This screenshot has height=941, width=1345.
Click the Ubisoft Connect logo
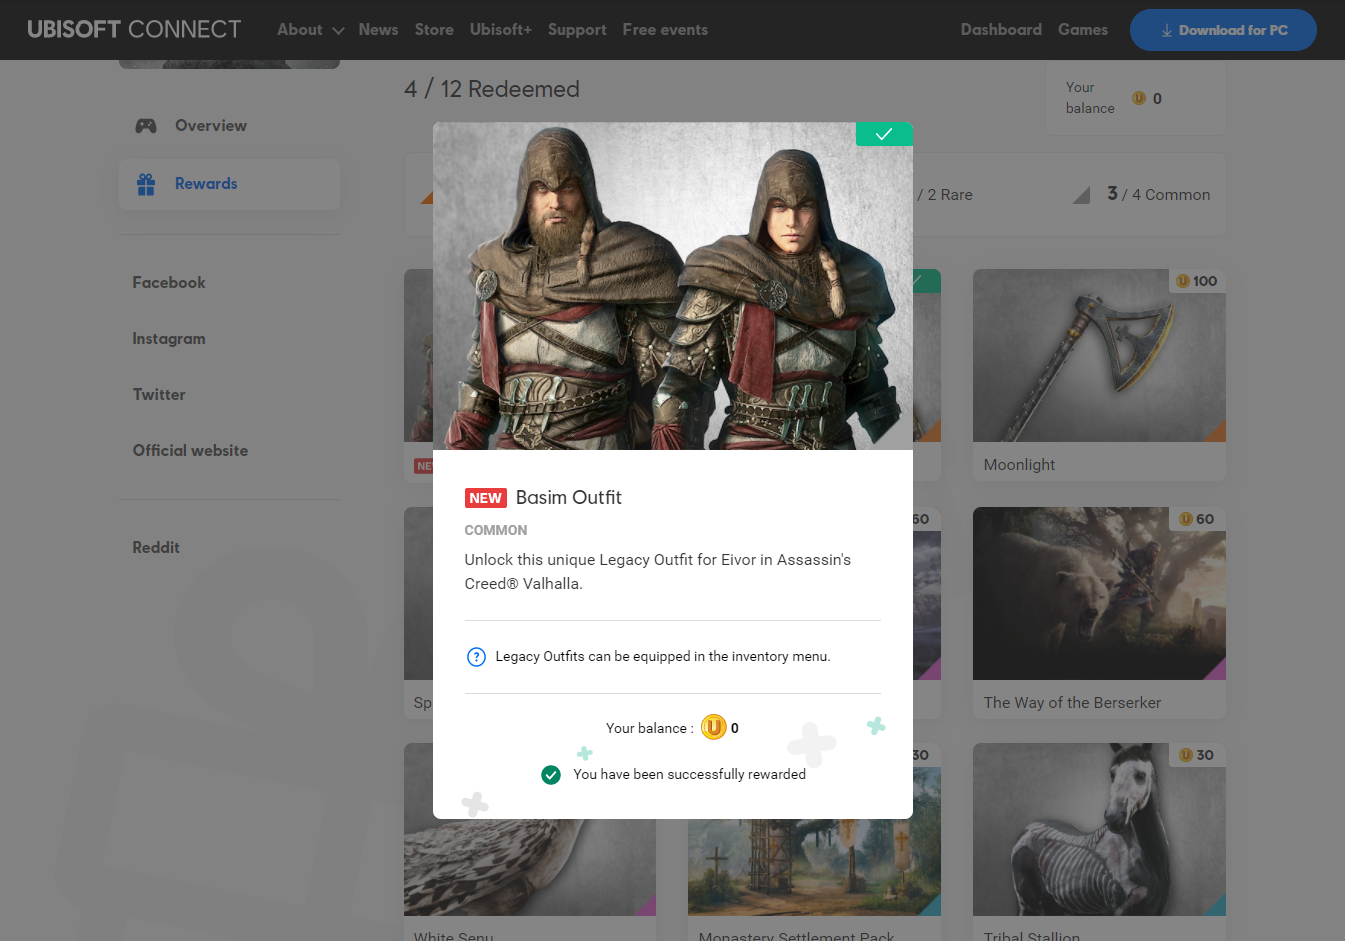click(134, 29)
